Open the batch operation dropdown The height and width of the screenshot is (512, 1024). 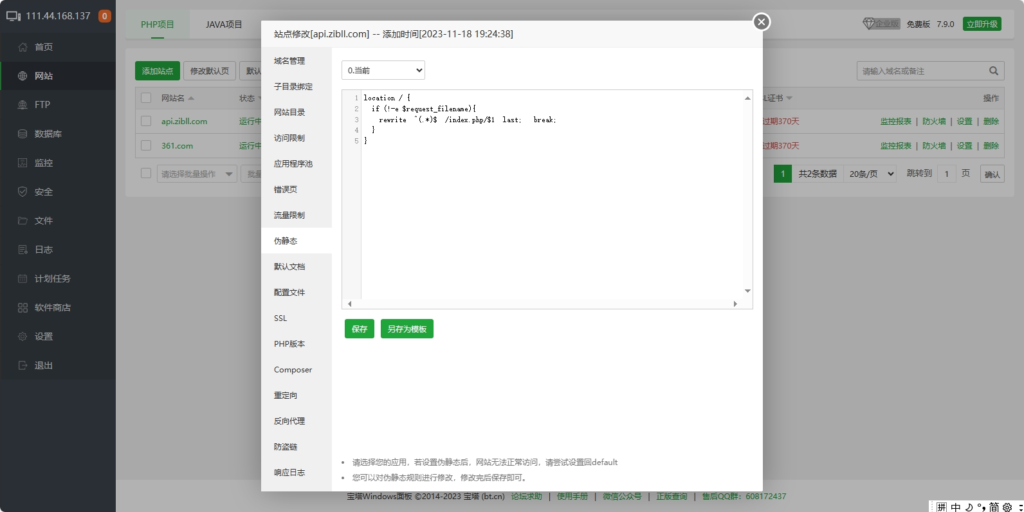196,174
